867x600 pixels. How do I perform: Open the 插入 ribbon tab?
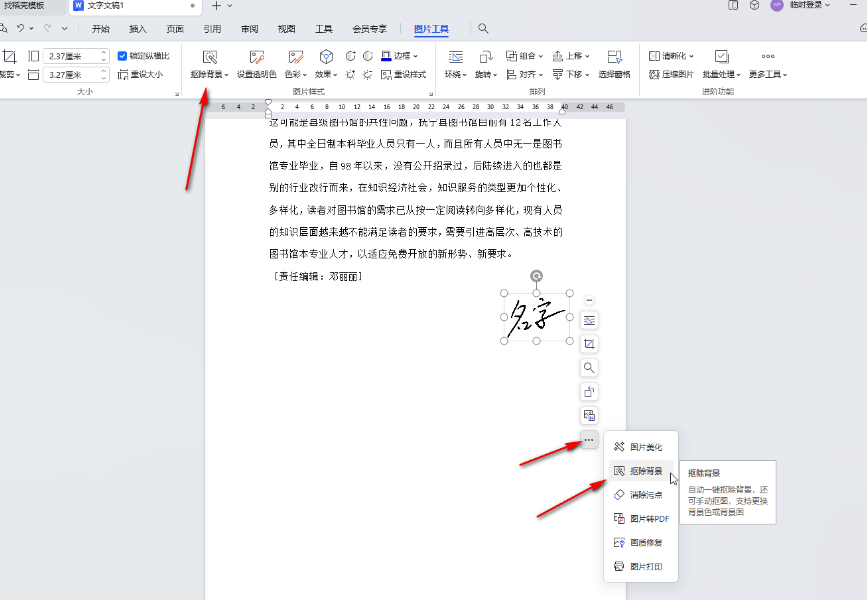(x=138, y=29)
